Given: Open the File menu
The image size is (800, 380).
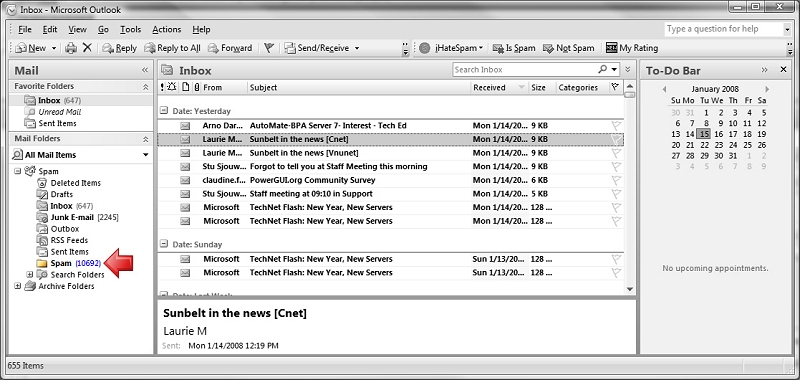Looking at the screenshot, I should [24, 30].
